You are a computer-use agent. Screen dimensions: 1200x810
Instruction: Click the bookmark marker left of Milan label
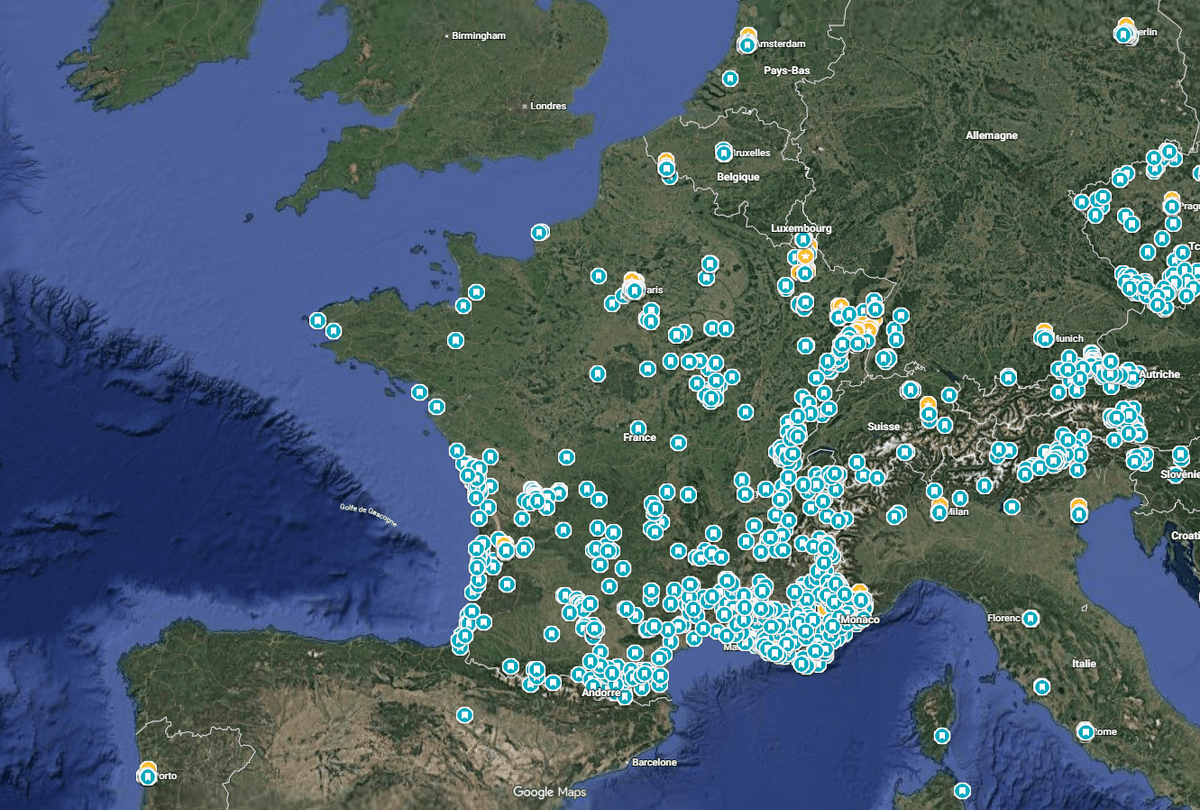point(939,512)
